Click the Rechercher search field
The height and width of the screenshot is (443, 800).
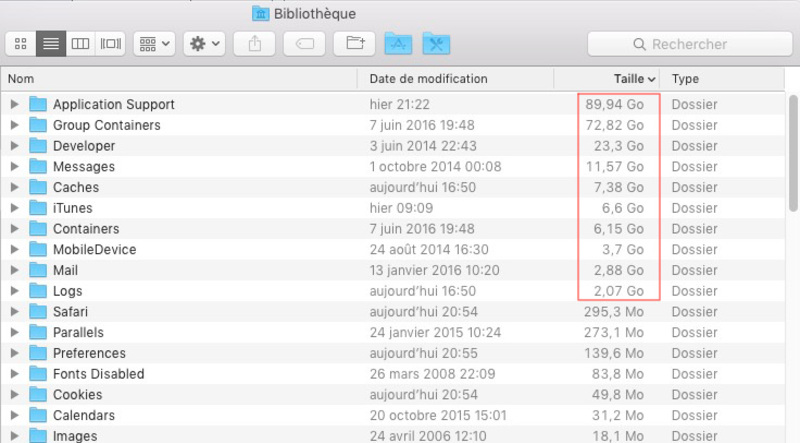tap(690, 44)
